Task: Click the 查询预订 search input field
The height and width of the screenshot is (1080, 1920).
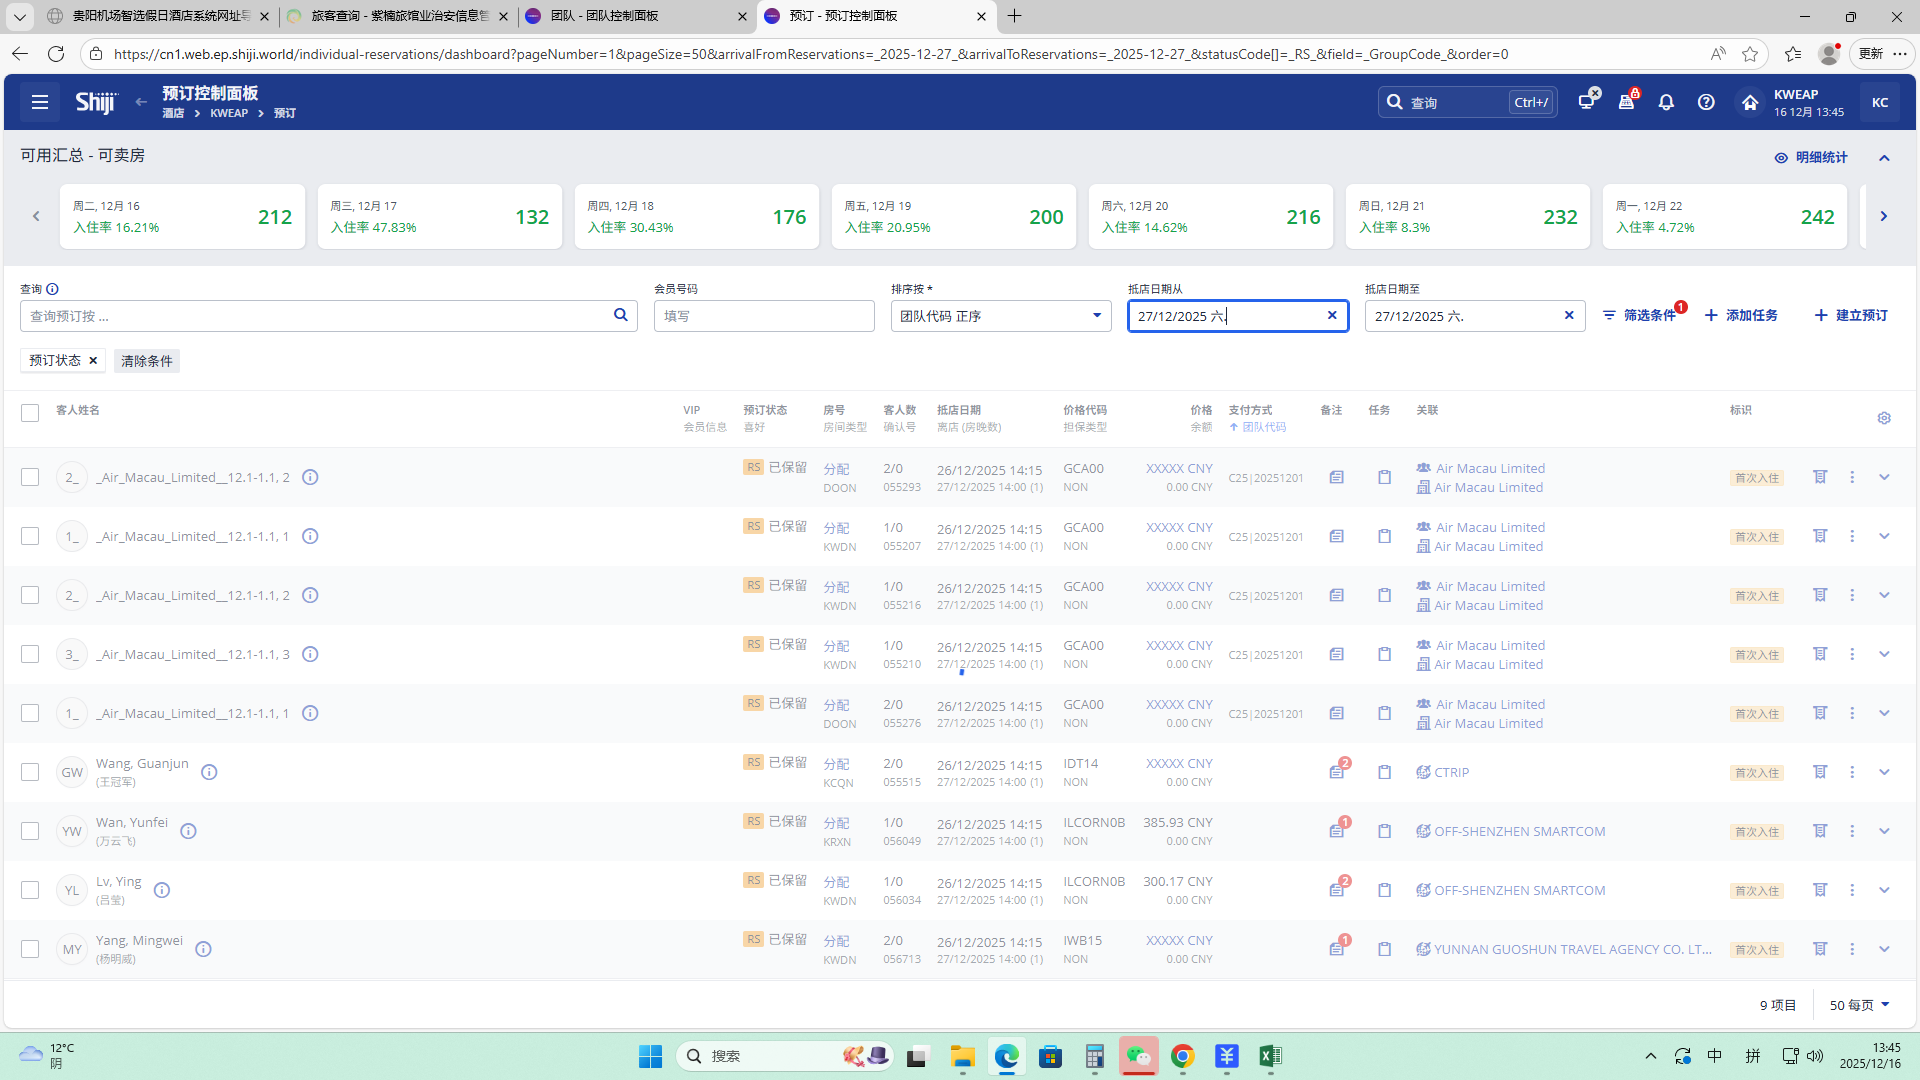Action: click(x=318, y=316)
